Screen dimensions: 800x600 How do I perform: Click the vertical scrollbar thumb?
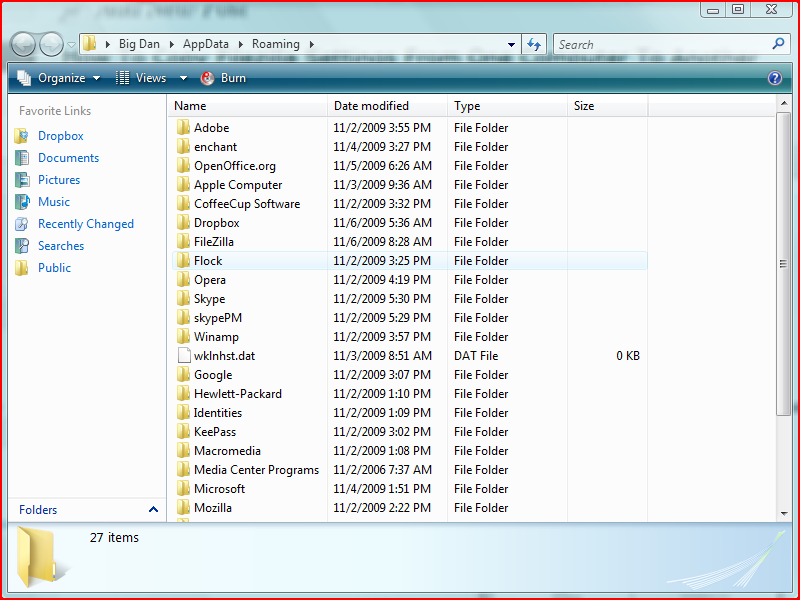[x=783, y=263]
